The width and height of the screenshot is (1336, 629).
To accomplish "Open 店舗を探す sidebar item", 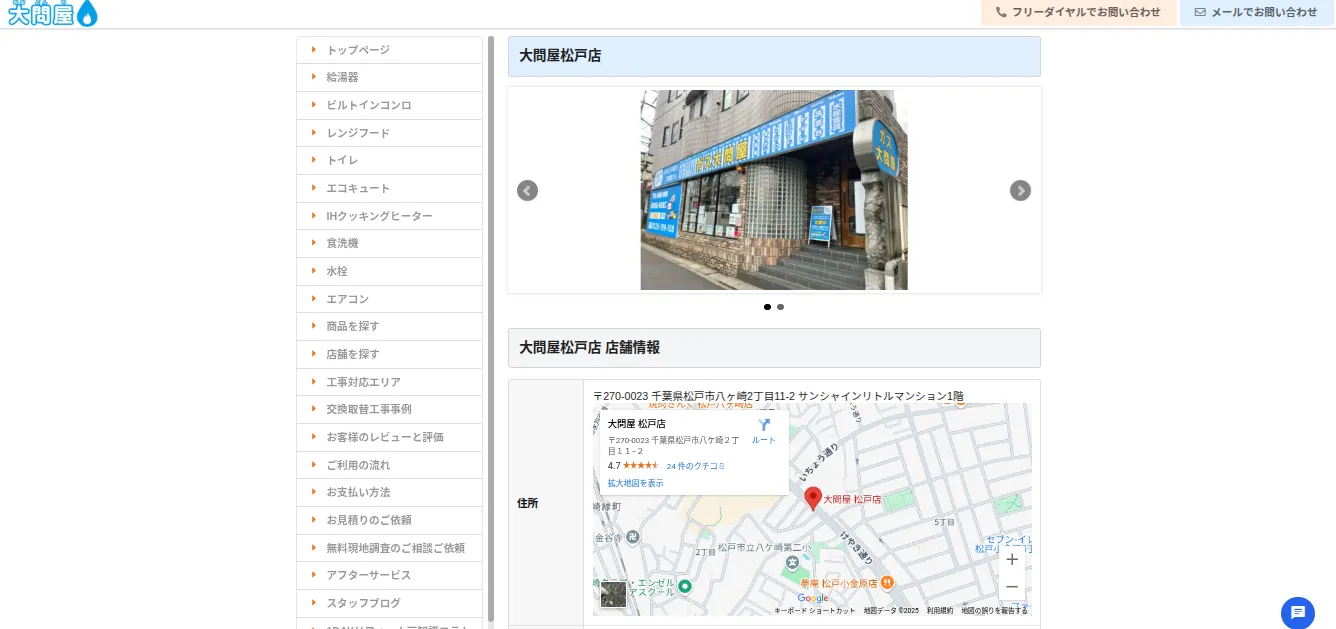I will 389,354.
